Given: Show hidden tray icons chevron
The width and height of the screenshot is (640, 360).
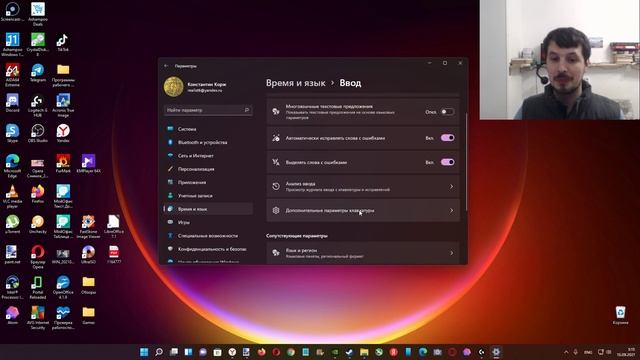Looking at the screenshot, I should point(566,352).
